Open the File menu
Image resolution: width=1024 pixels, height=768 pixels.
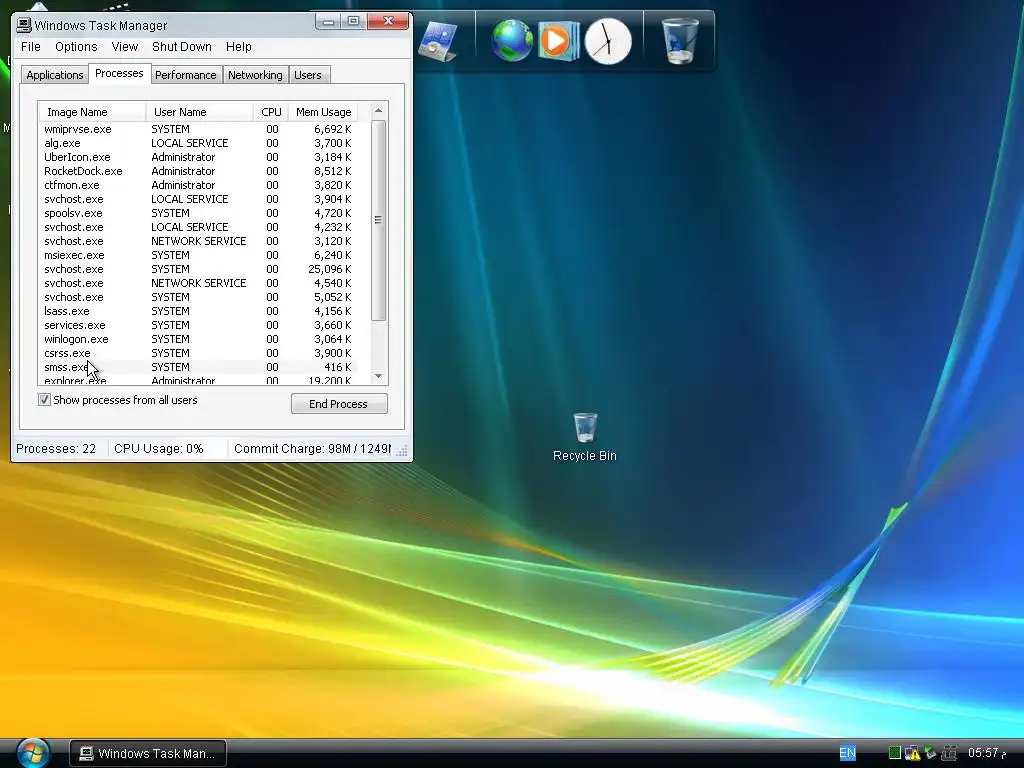(31, 46)
